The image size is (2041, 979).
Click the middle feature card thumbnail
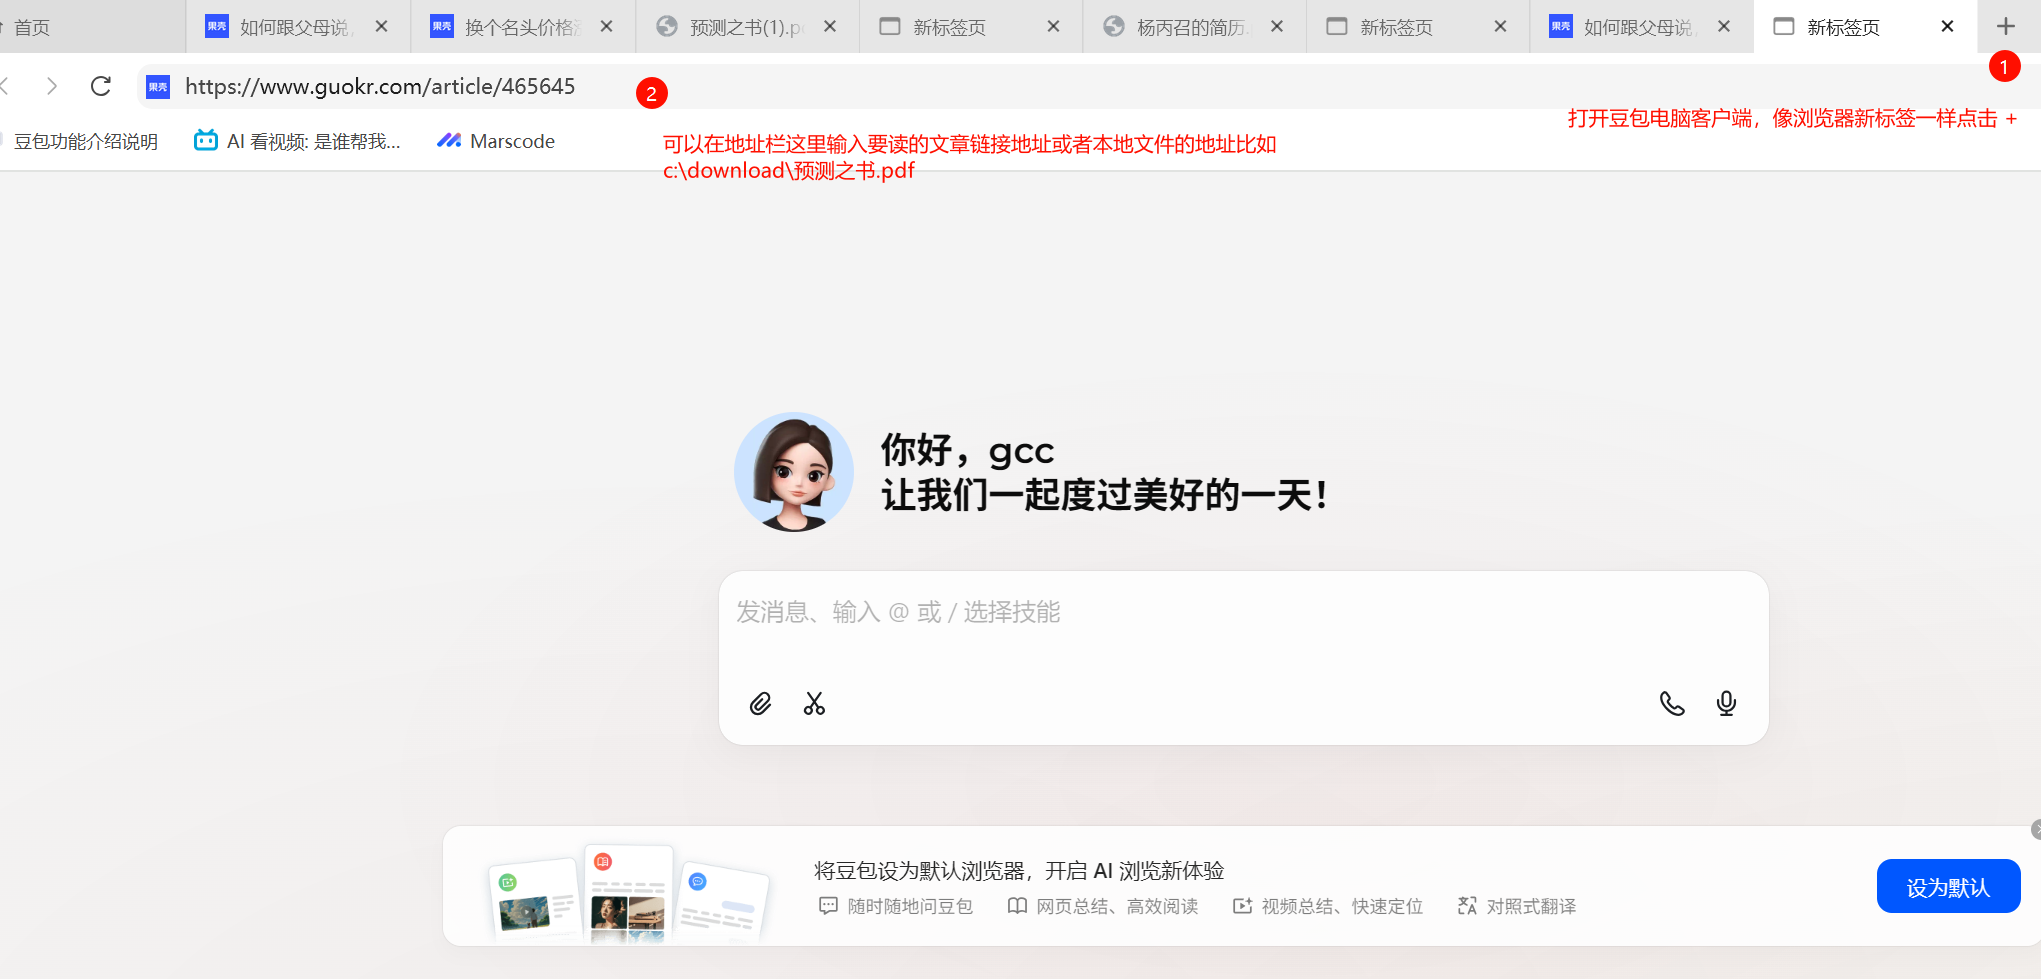(x=628, y=893)
